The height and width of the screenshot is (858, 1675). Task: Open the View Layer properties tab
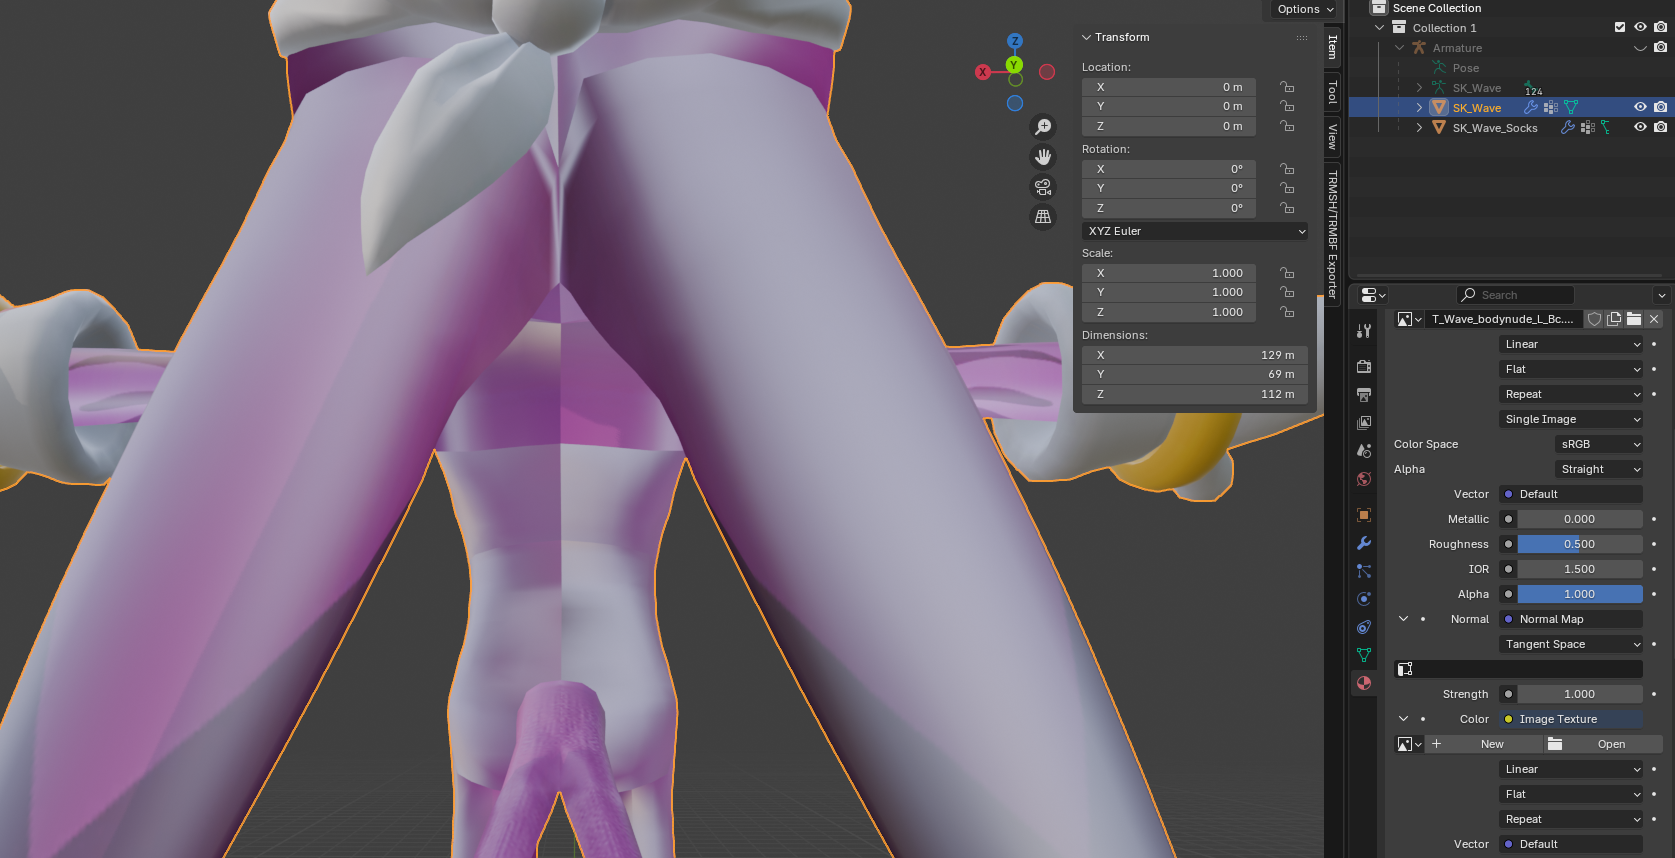point(1364,423)
